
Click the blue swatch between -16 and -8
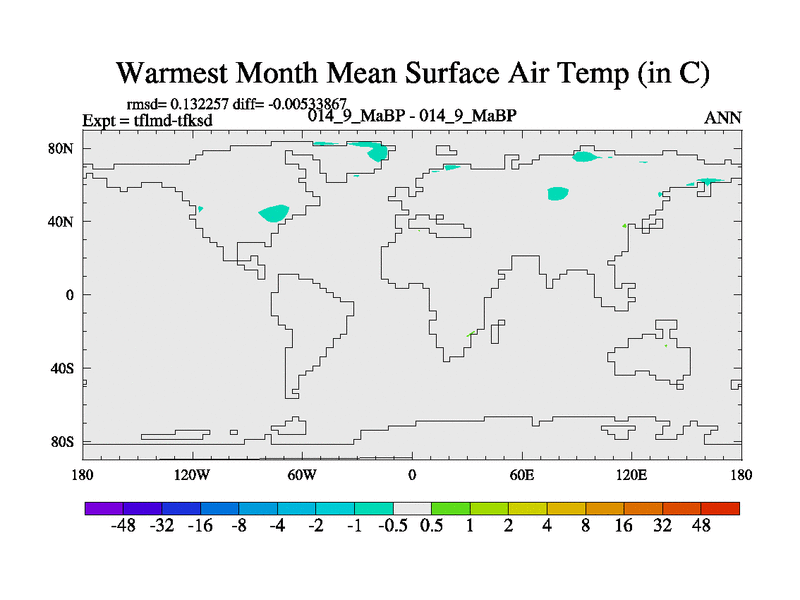pos(219,508)
